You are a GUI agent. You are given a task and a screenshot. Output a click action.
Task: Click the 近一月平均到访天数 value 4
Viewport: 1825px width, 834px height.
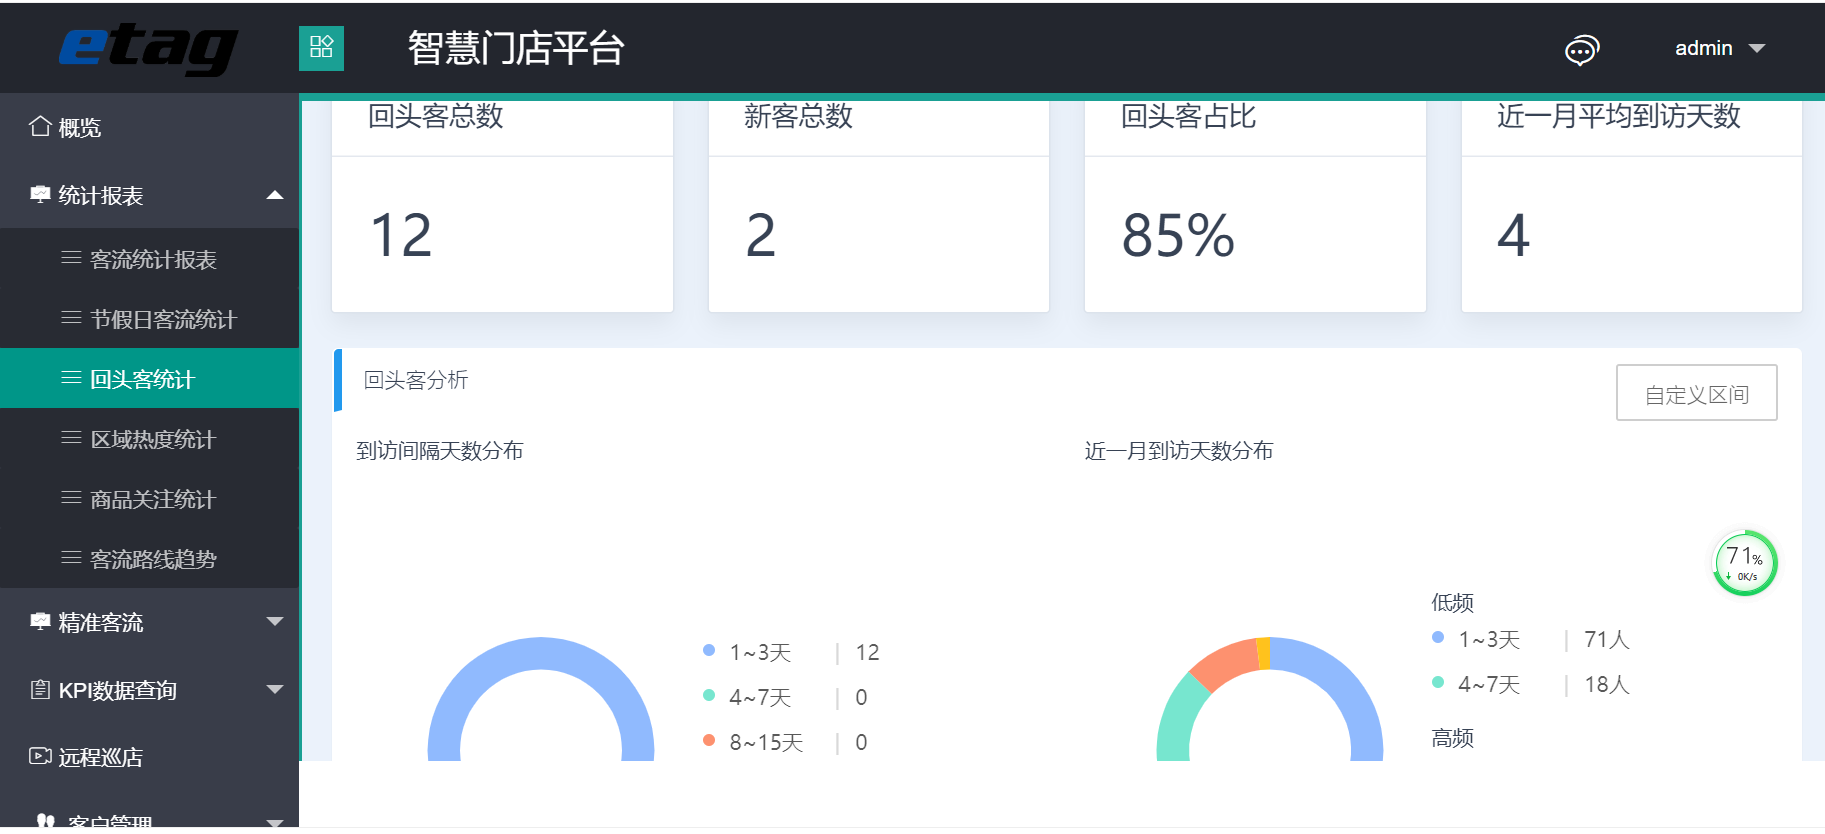click(1513, 236)
